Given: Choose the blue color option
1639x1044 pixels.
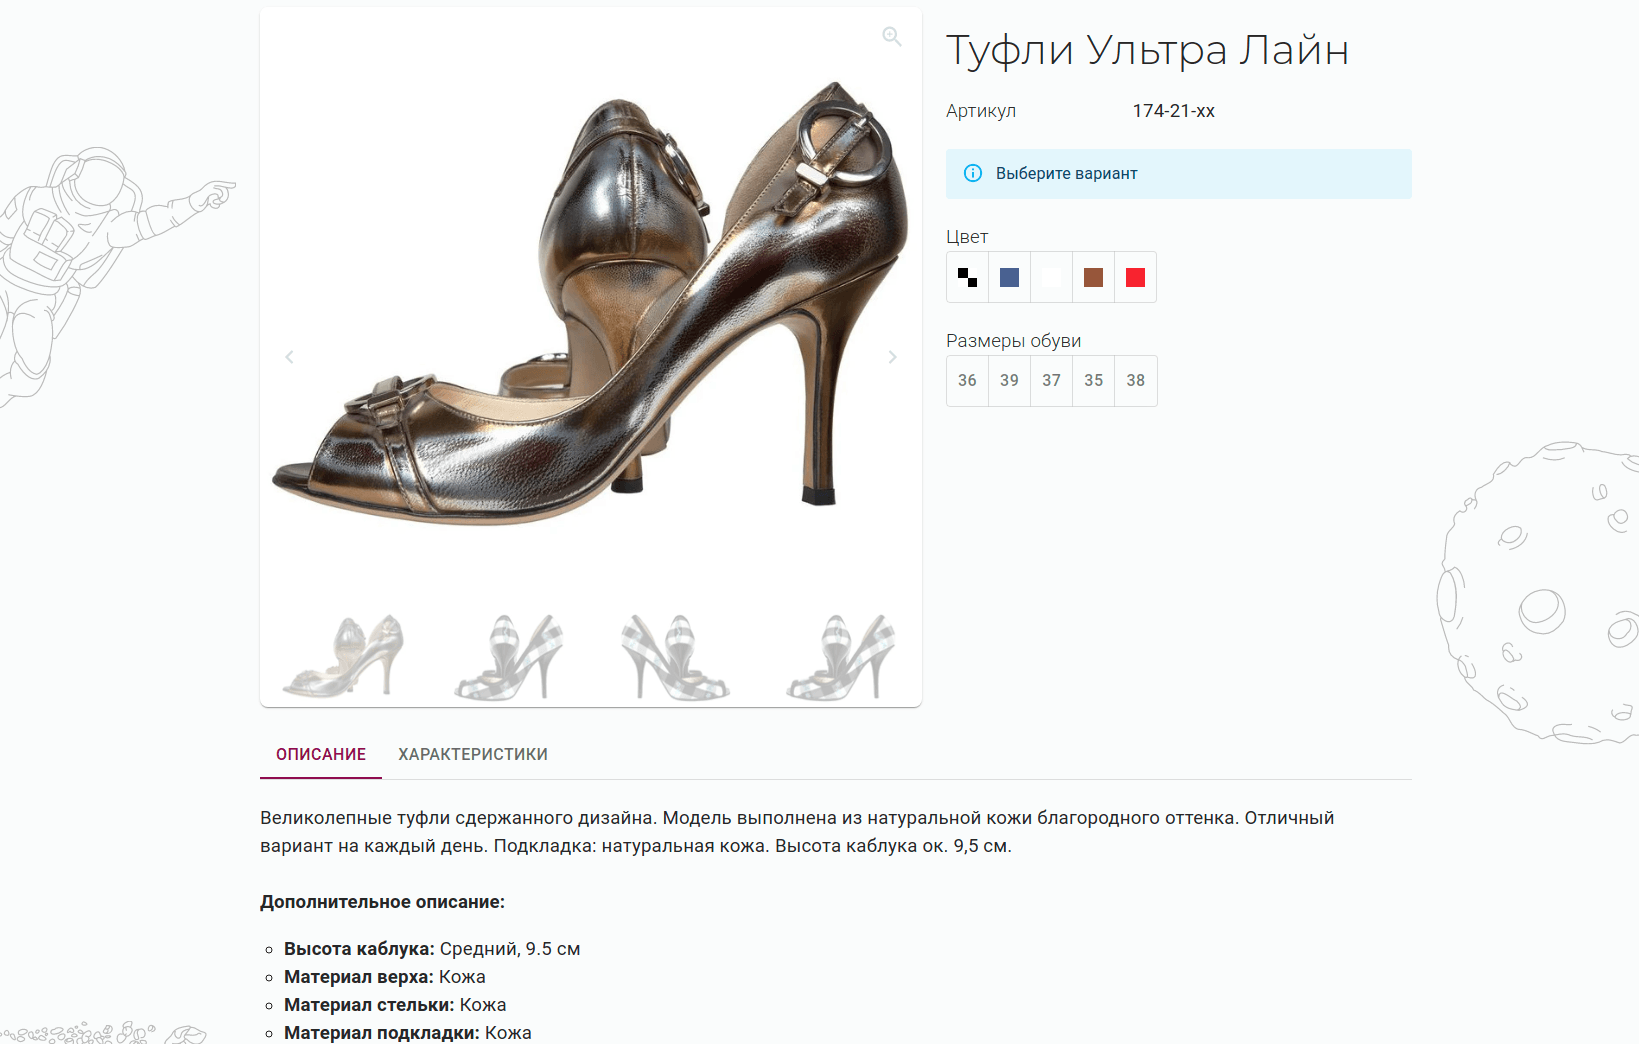Looking at the screenshot, I should 1010,277.
